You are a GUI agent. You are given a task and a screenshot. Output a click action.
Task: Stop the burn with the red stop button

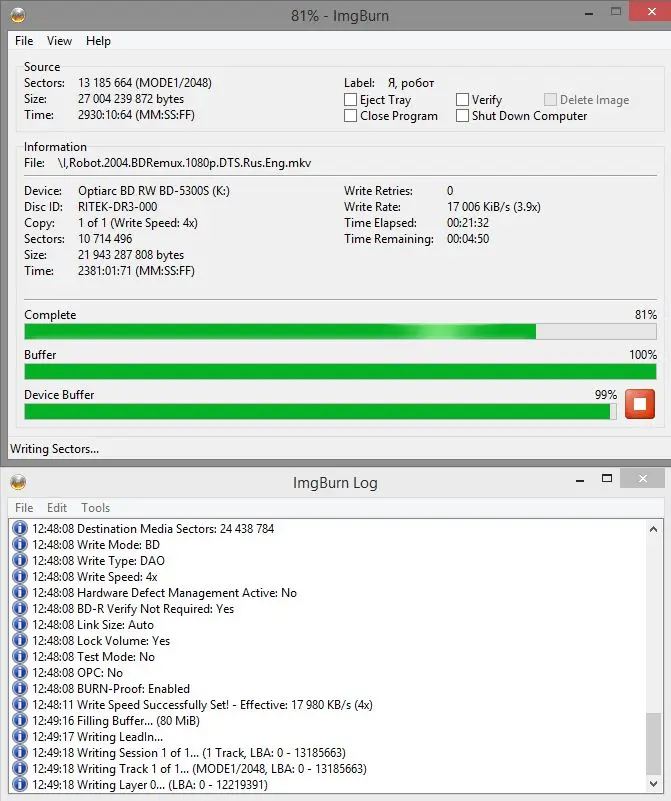639,404
